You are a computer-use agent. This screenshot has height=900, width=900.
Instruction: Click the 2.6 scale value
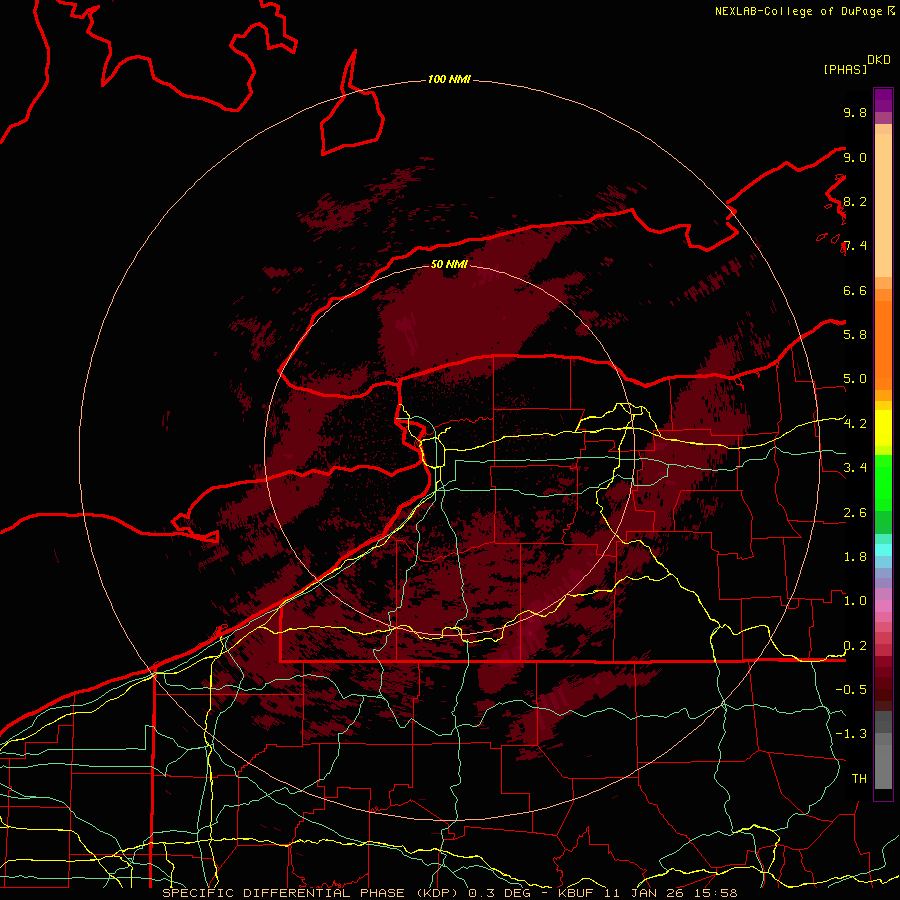click(x=855, y=513)
